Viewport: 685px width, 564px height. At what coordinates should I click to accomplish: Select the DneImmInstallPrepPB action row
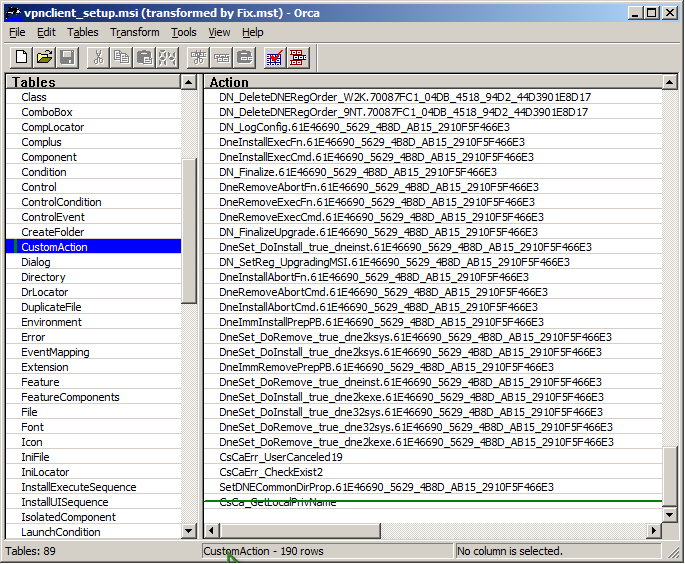433,322
